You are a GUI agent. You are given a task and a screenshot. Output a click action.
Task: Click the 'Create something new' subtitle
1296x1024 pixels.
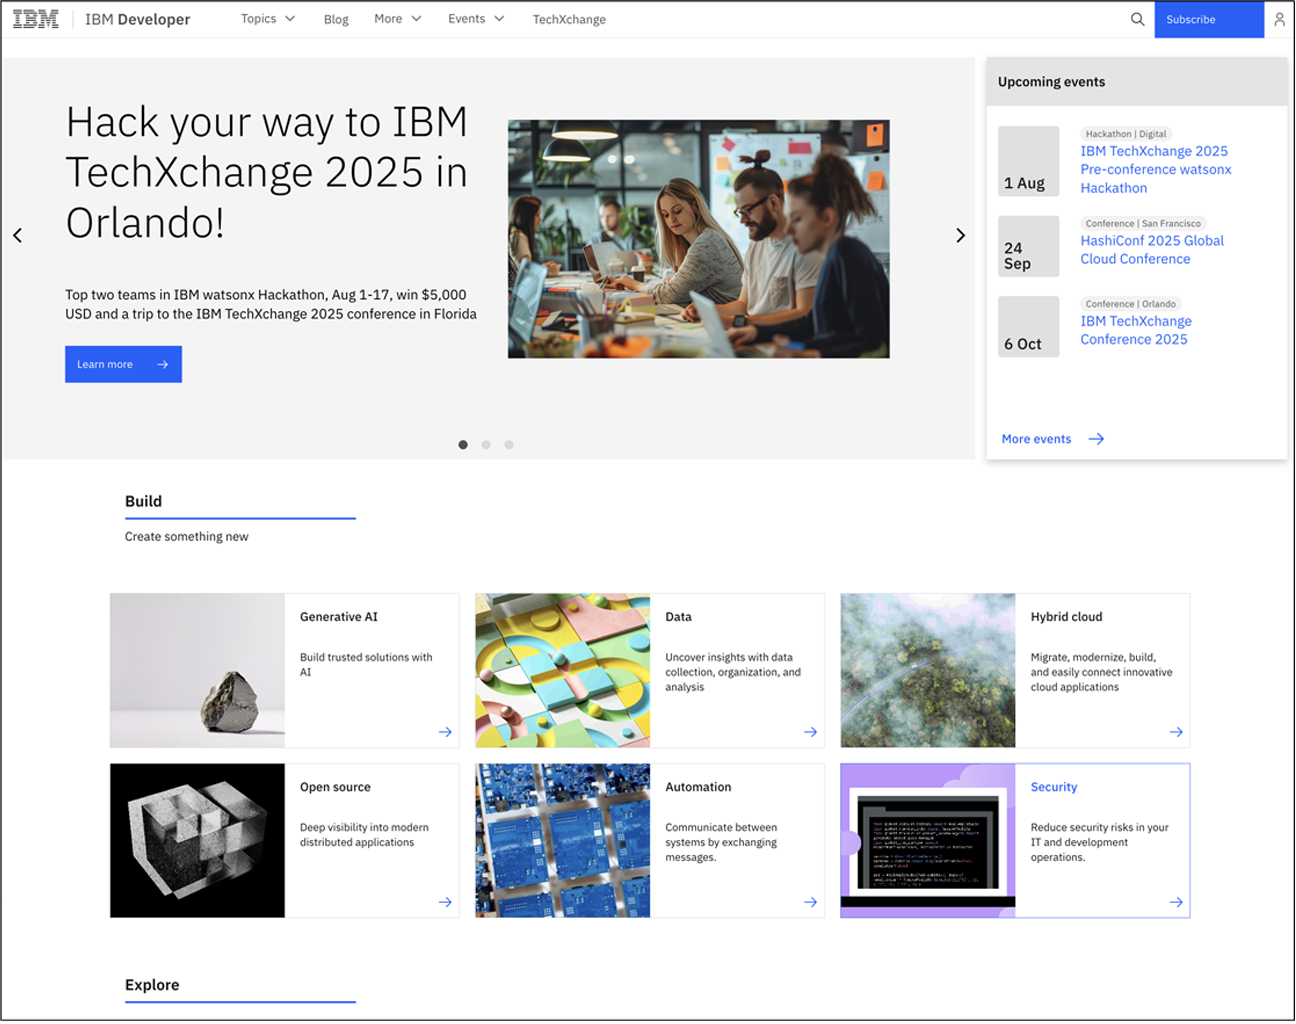186,537
